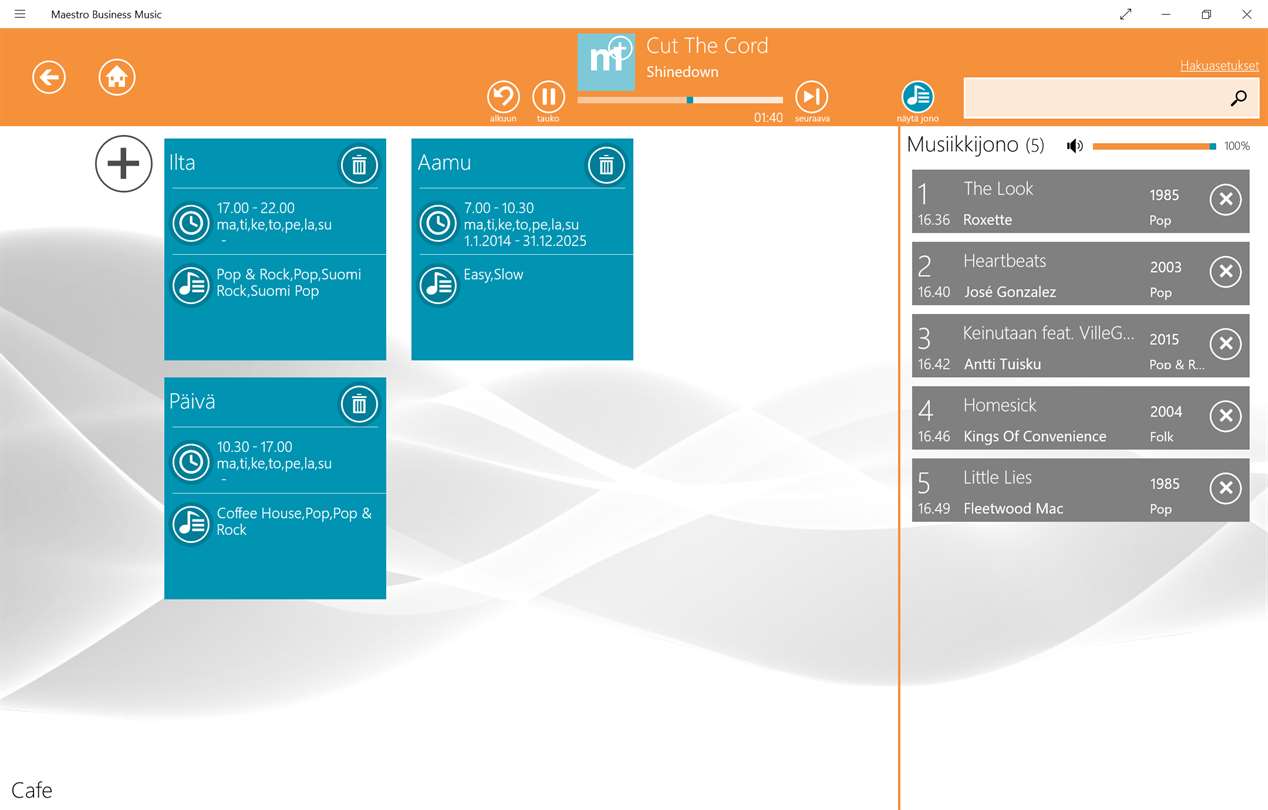Click the 17.00 - 22.00 time text
Viewport: 1268px width, 810px height.
coord(255,208)
